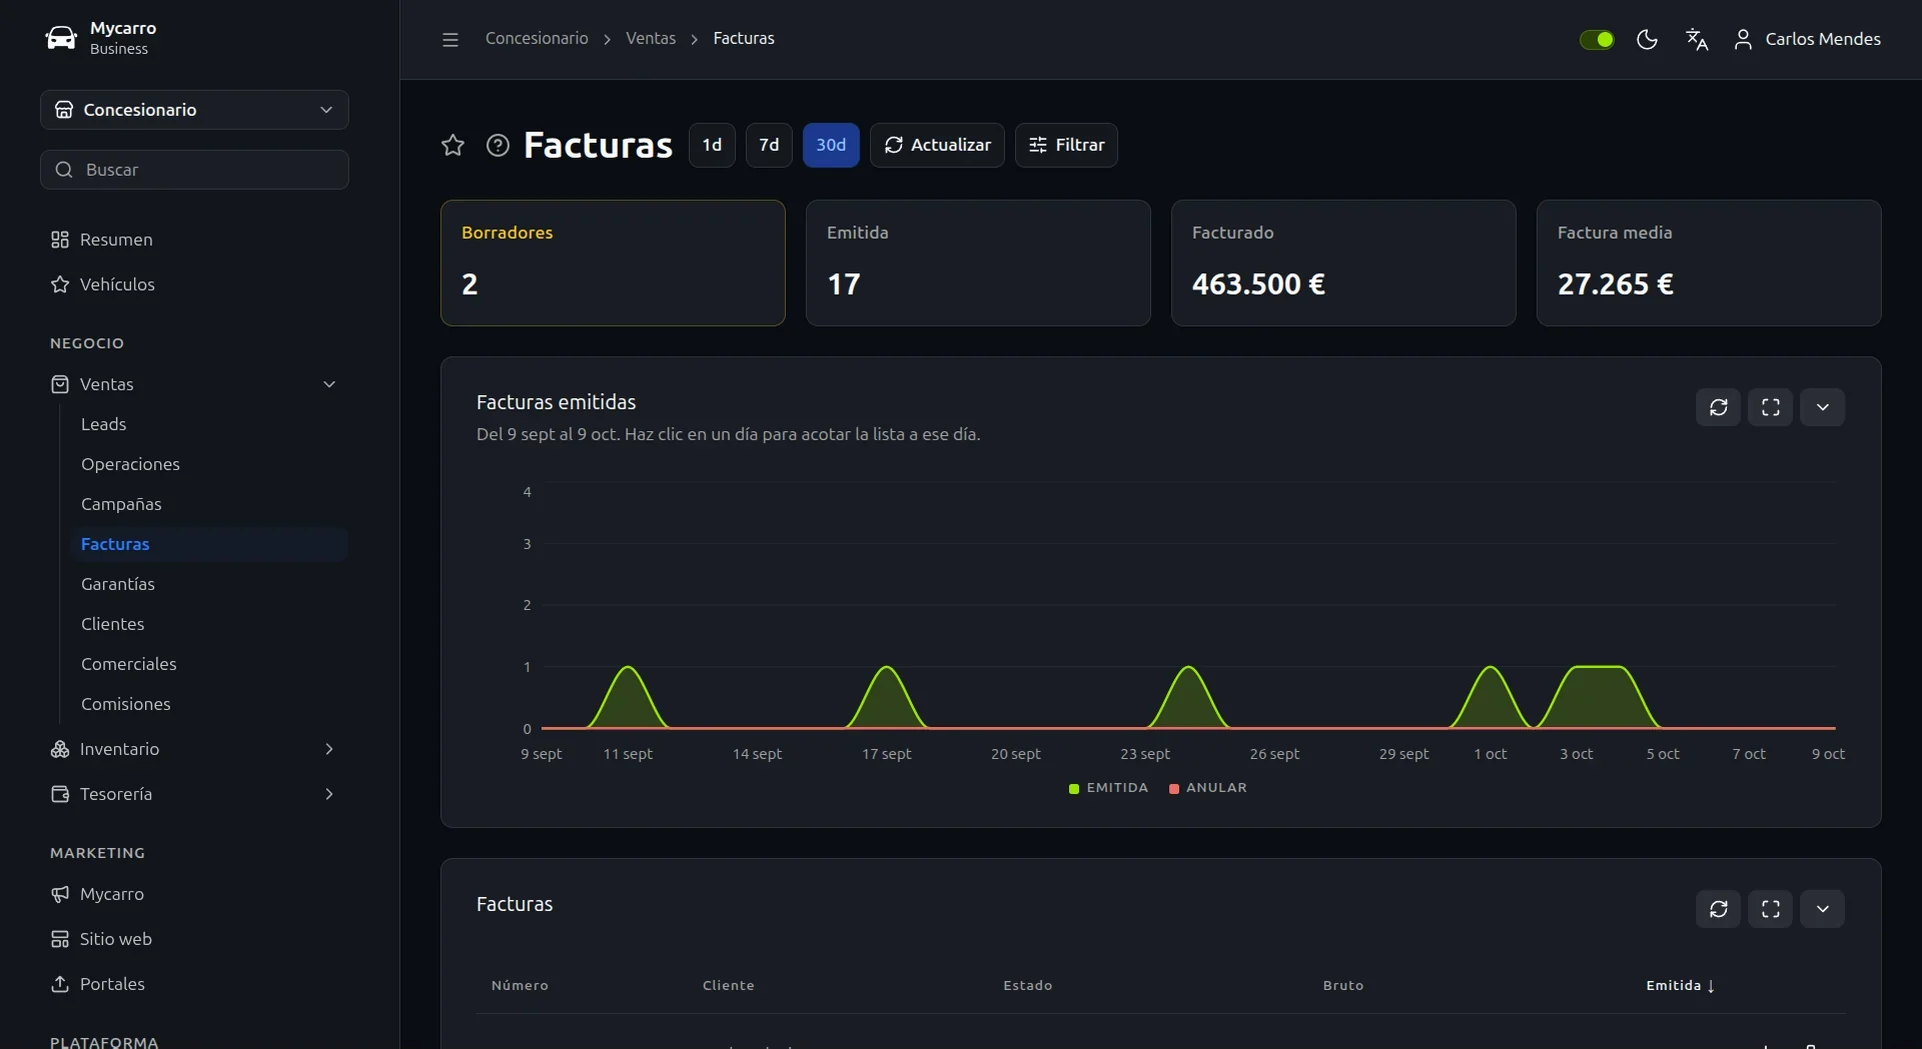The width and height of the screenshot is (1922, 1049).
Task: Switch to dark mode moon icon
Action: pyautogui.click(x=1647, y=39)
